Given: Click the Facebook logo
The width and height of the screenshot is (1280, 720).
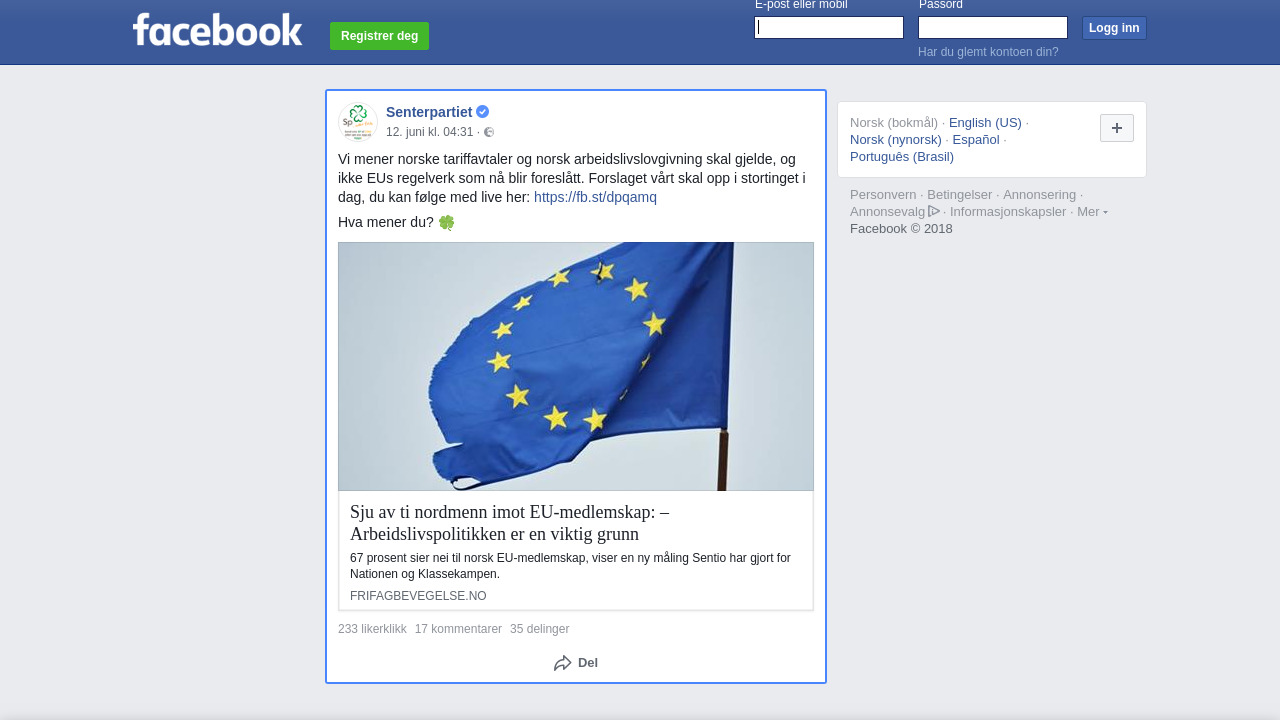Looking at the screenshot, I should pos(218,30).
